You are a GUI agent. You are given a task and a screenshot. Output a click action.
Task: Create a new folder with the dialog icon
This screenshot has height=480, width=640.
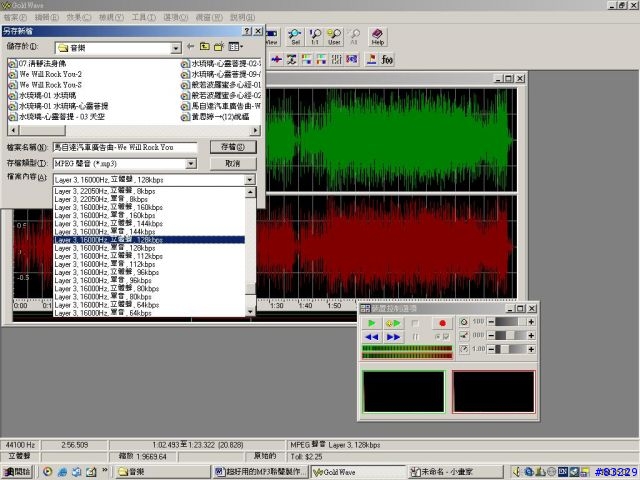tap(219, 47)
